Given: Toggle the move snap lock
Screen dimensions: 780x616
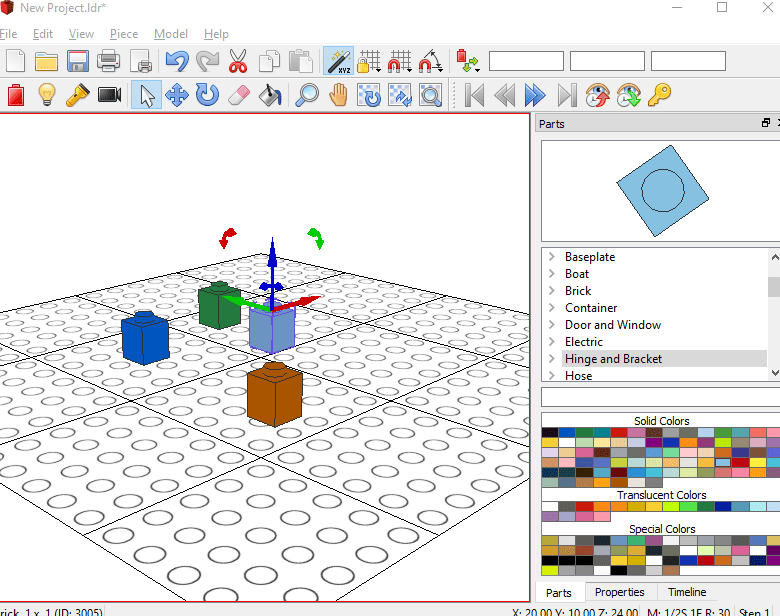Looking at the screenshot, I should click(x=399, y=62).
